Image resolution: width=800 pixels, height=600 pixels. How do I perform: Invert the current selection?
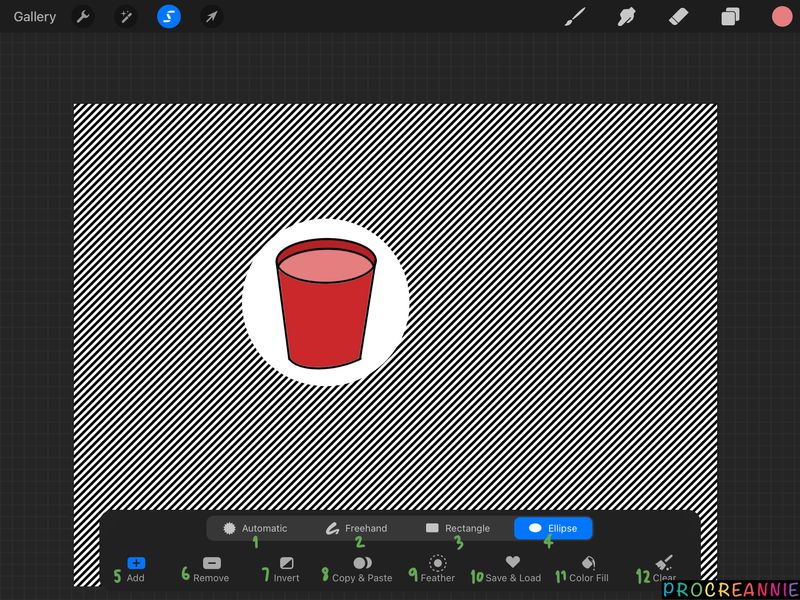click(x=287, y=563)
